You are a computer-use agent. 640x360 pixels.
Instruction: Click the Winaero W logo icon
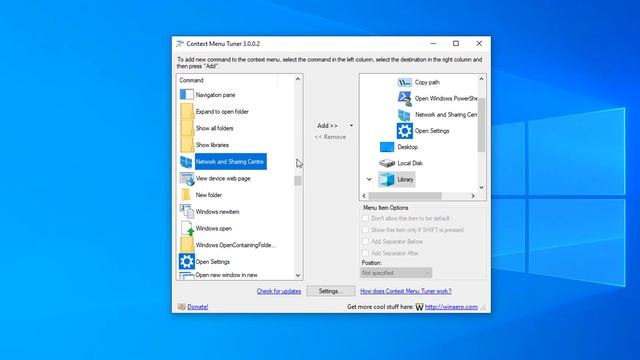click(419, 307)
